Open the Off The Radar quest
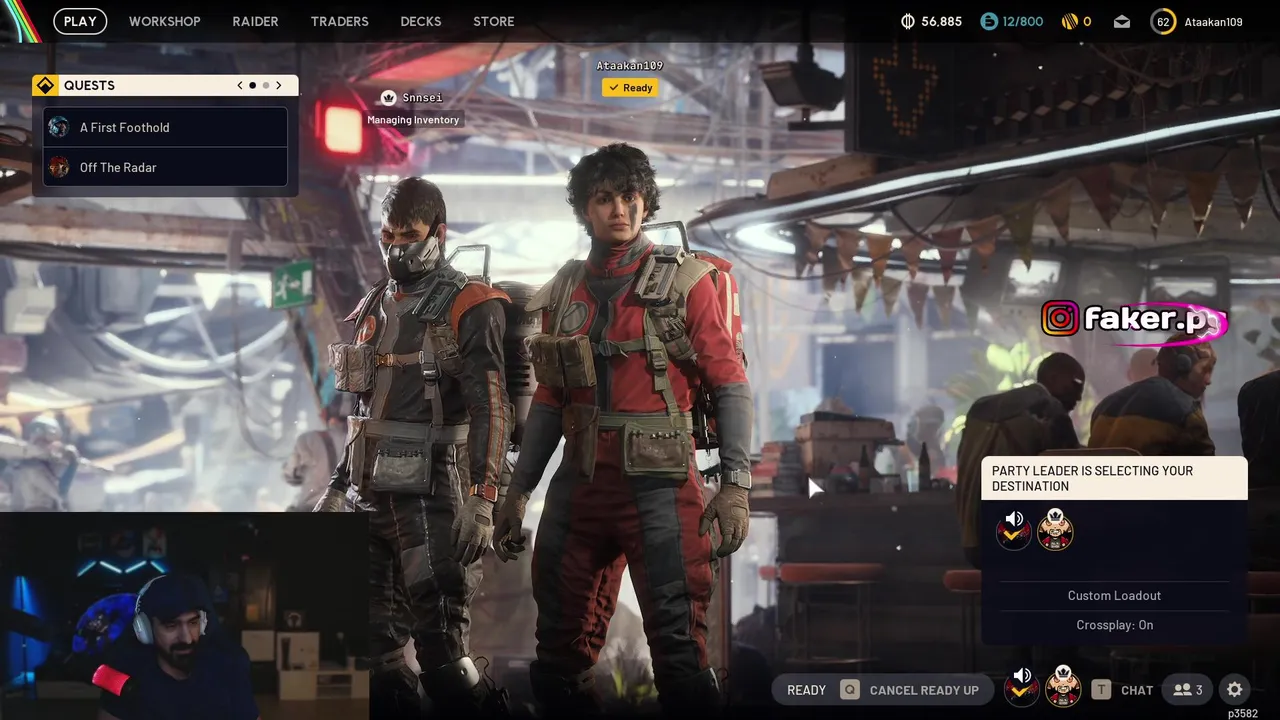The image size is (1280, 720). (x=165, y=167)
